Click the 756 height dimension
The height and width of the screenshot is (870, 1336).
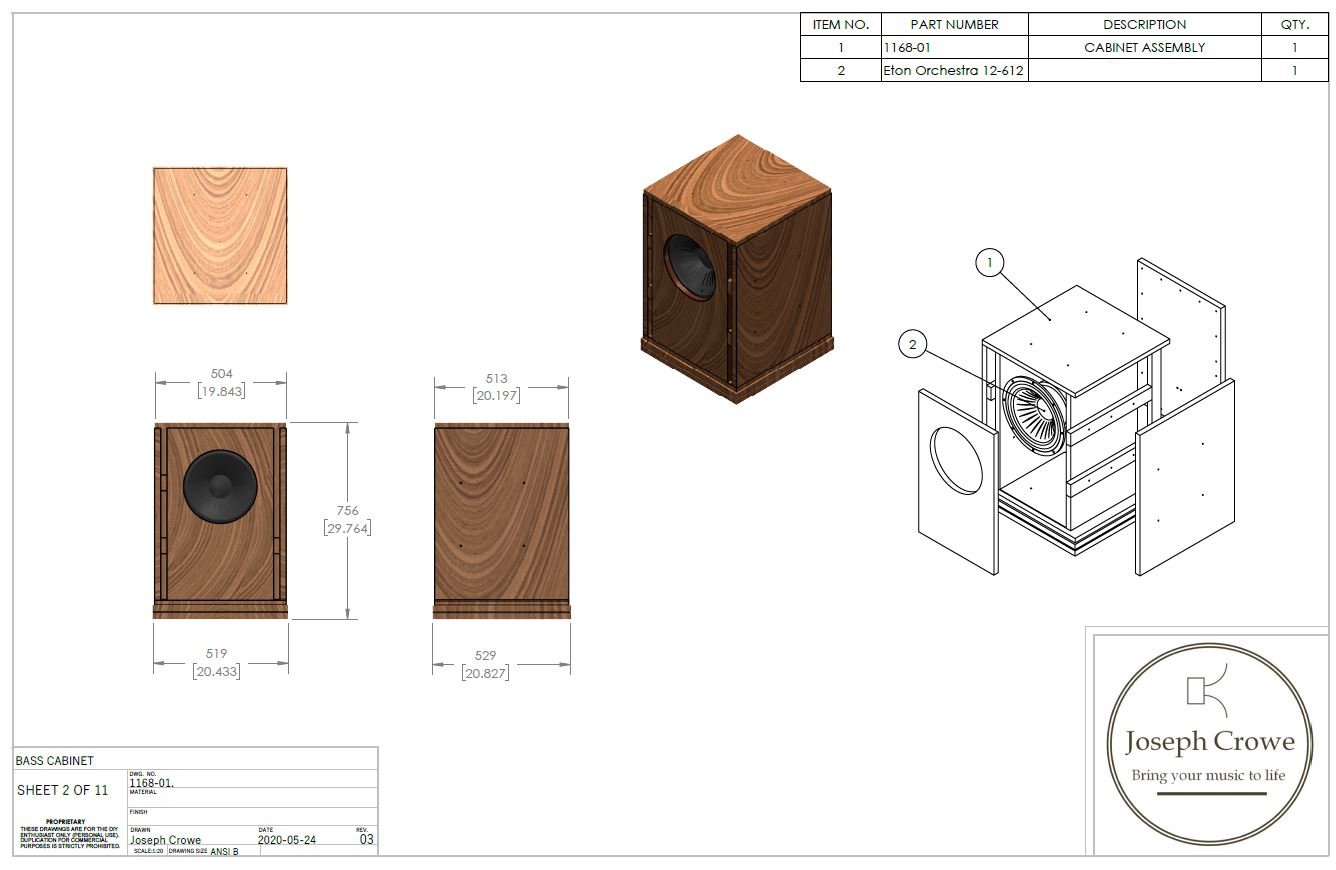[x=347, y=511]
